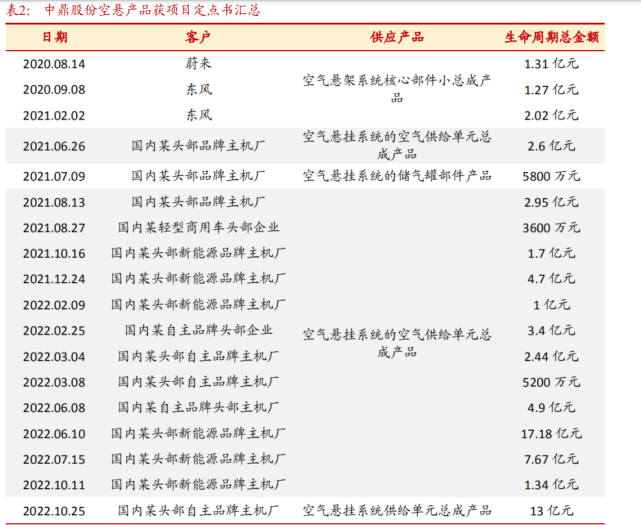Click the date 2021.07.09
The width and height of the screenshot is (641, 525).
(54, 177)
